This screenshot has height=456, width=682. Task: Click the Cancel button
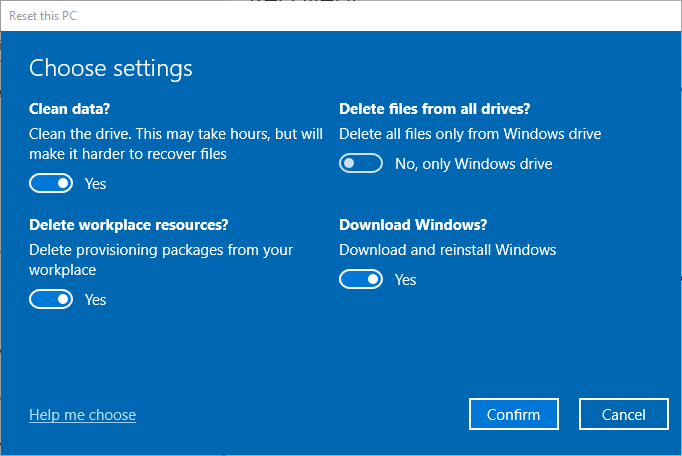click(623, 415)
